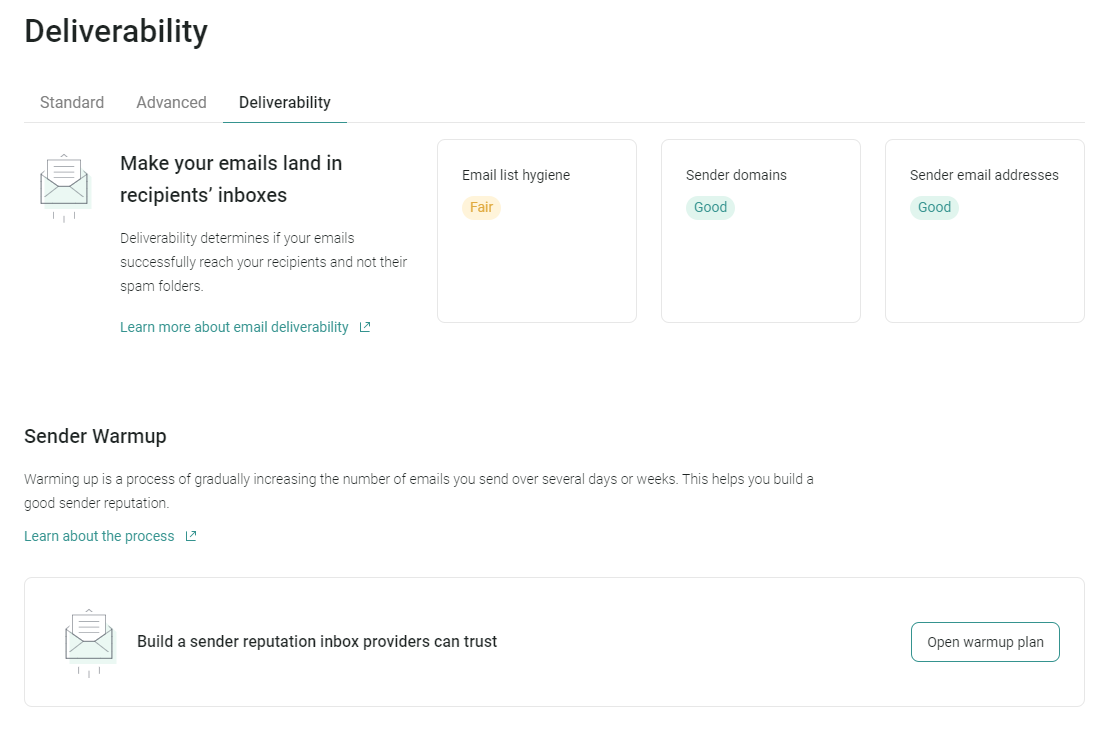1097x730 pixels.
Task: Switch to the Standard tab
Action: point(72,102)
